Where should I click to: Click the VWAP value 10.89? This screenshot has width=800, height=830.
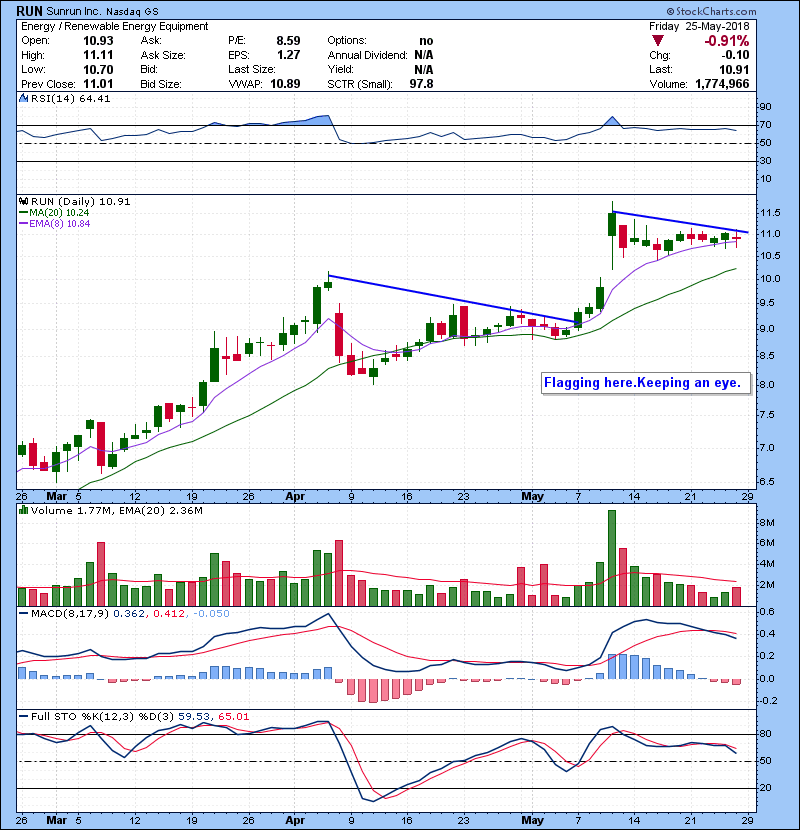click(285, 84)
